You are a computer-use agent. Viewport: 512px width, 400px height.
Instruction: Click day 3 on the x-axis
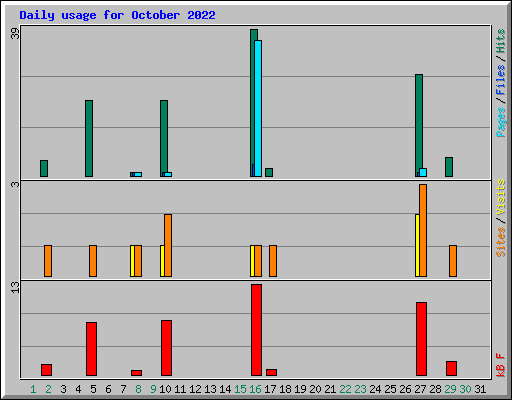[x=63, y=389]
